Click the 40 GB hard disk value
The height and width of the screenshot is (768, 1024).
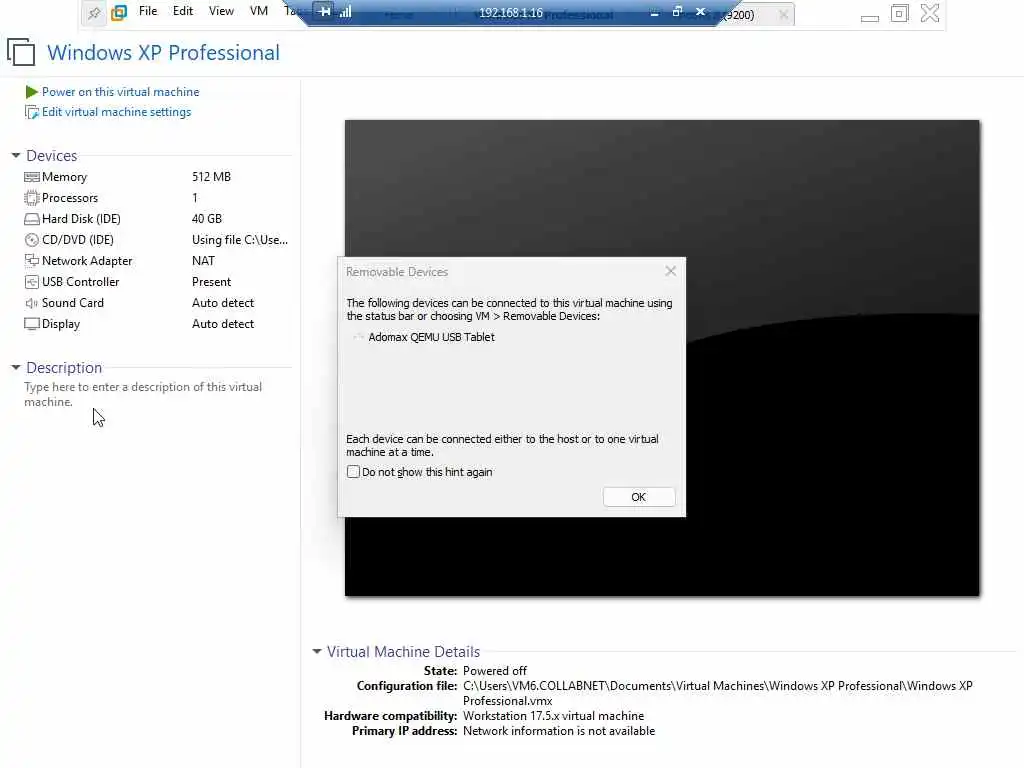click(x=206, y=219)
